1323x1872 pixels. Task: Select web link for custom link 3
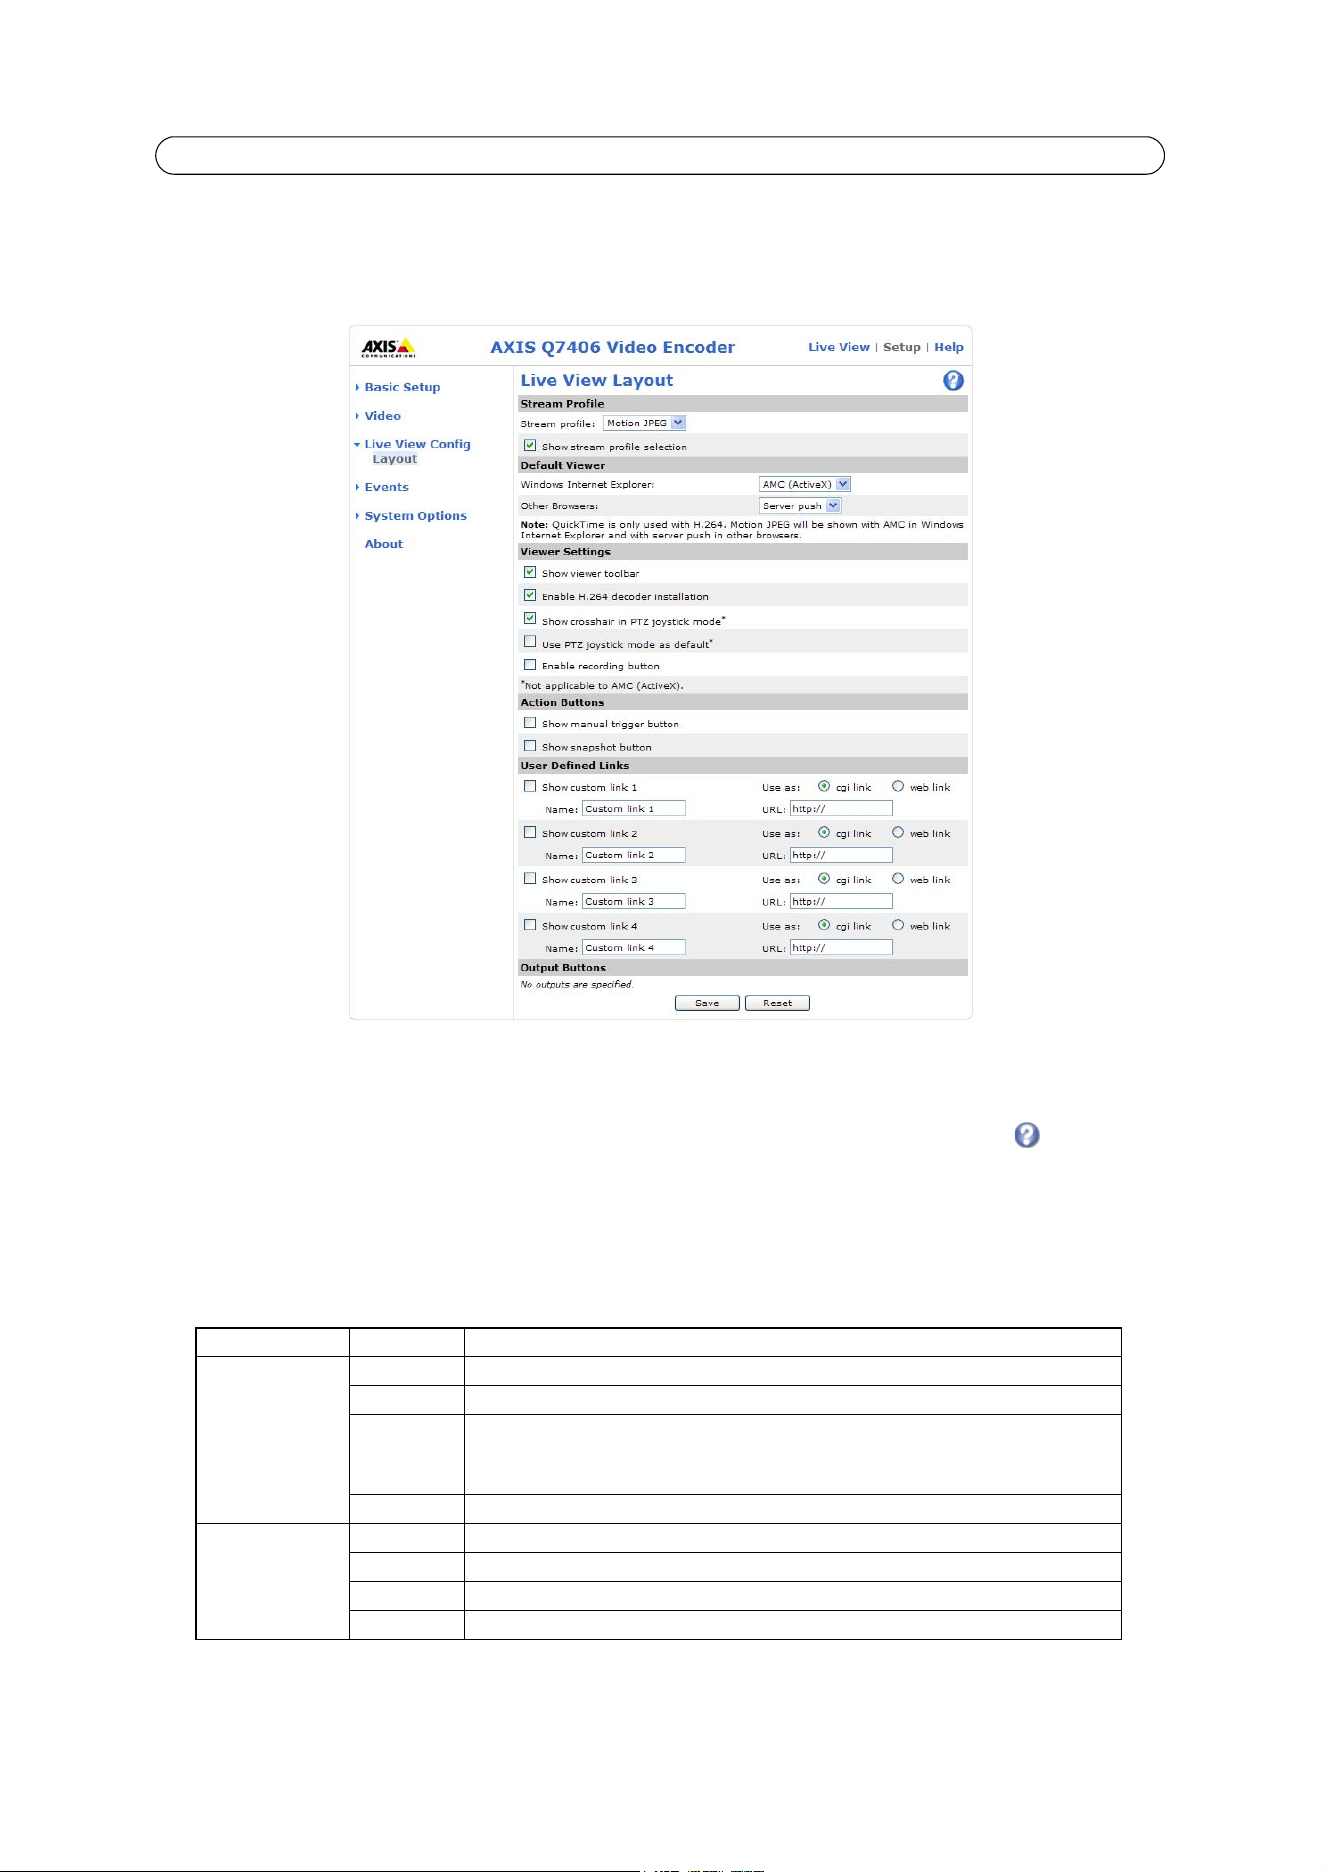(x=898, y=878)
